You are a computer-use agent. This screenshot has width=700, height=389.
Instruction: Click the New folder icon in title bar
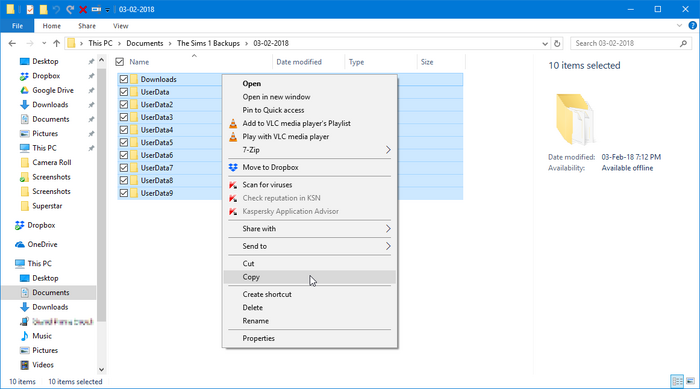[x=43, y=9]
